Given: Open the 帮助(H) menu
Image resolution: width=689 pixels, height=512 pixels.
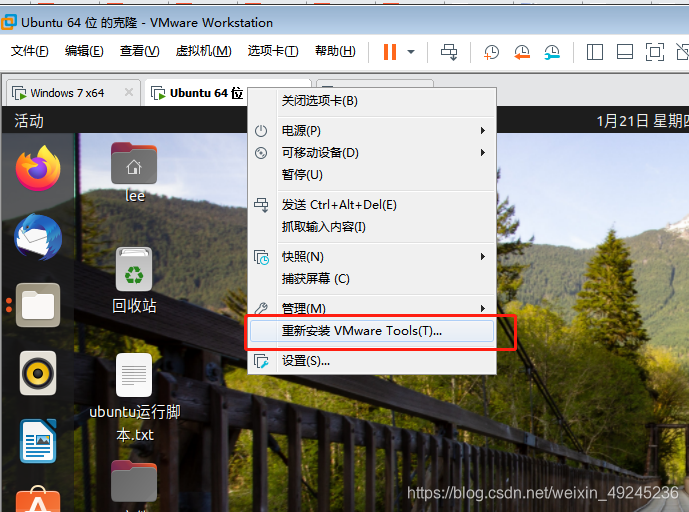Looking at the screenshot, I should 335,51.
